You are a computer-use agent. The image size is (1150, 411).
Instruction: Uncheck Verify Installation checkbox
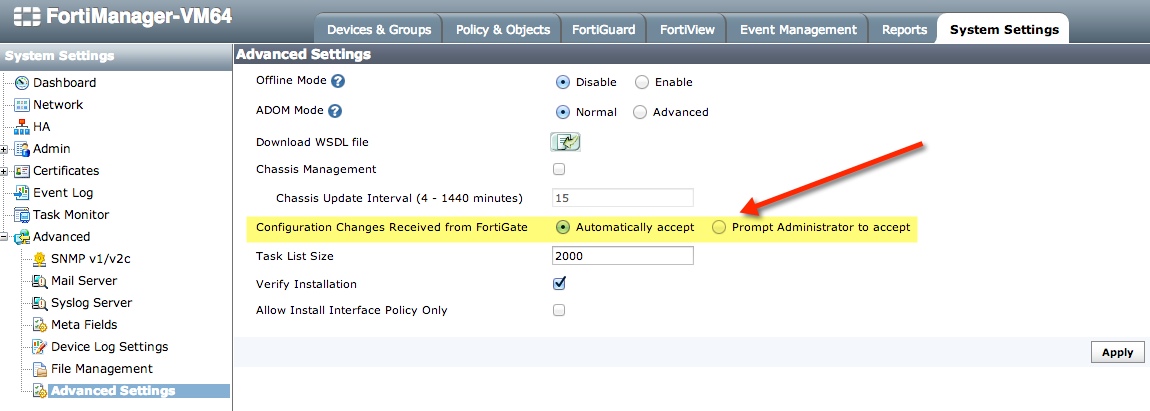point(559,283)
